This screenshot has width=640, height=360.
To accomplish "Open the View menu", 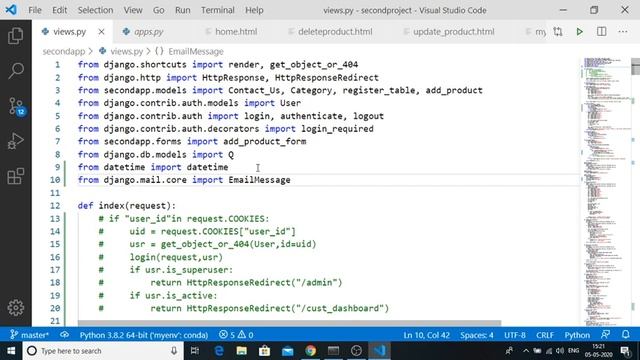I will pyautogui.click(x=133, y=10).
